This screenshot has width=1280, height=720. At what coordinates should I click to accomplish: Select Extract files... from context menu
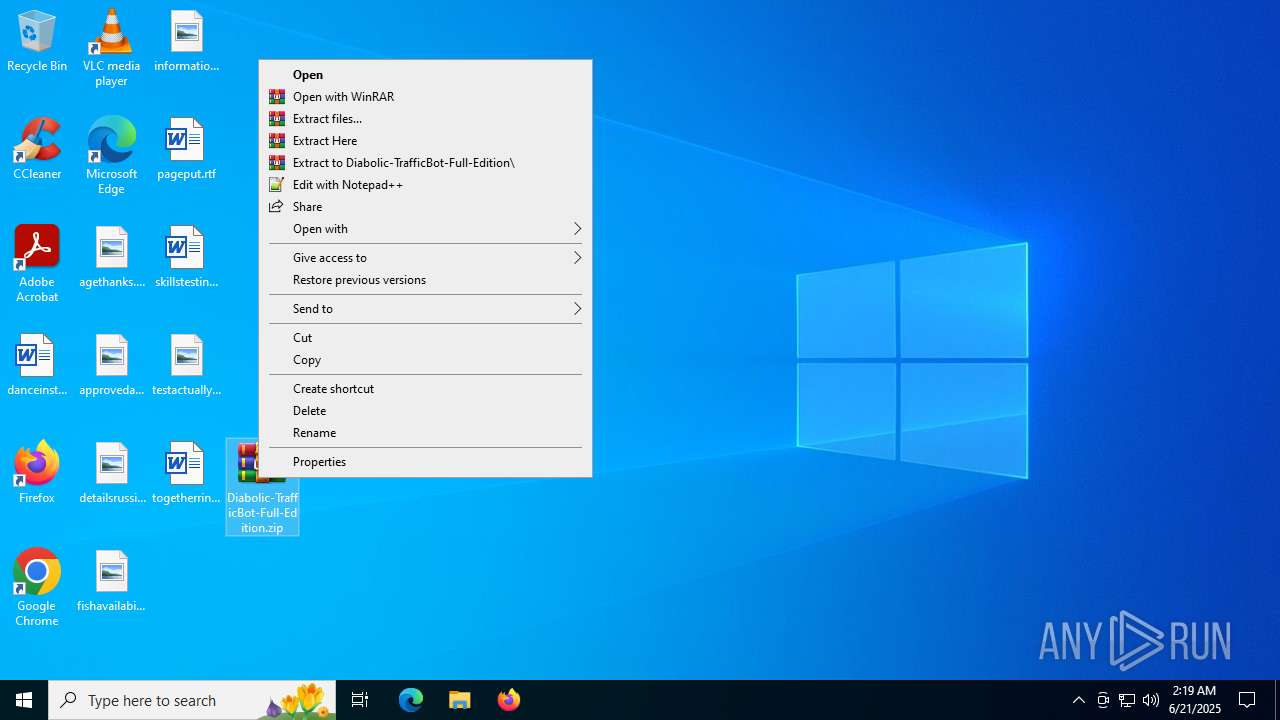pos(425,119)
